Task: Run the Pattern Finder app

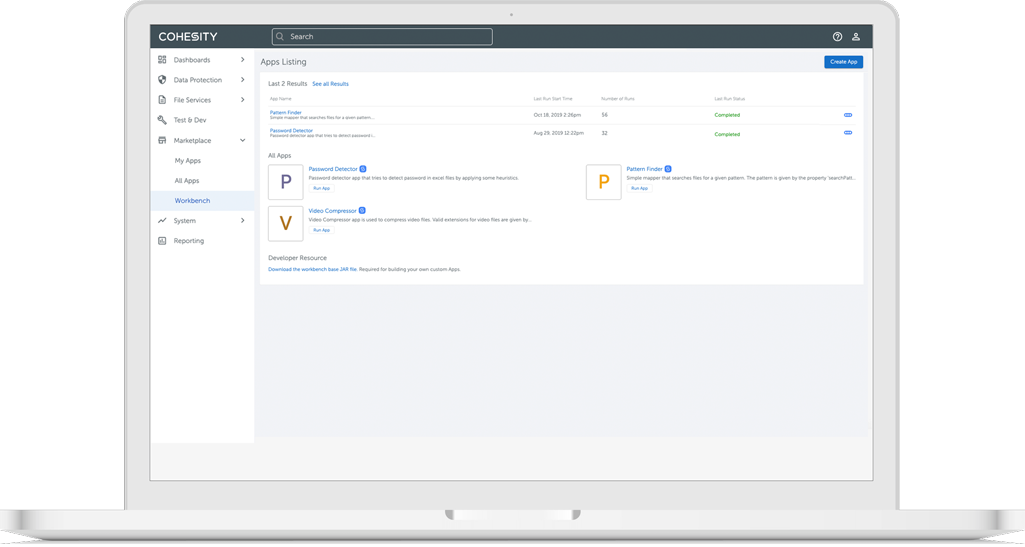Action: pyautogui.click(x=639, y=188)
